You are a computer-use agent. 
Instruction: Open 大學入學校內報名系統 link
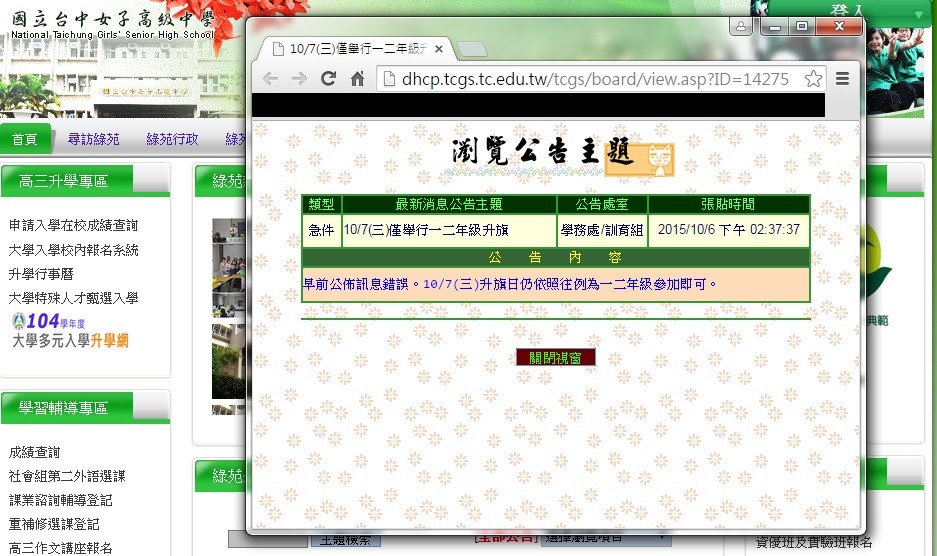(73, 250)
